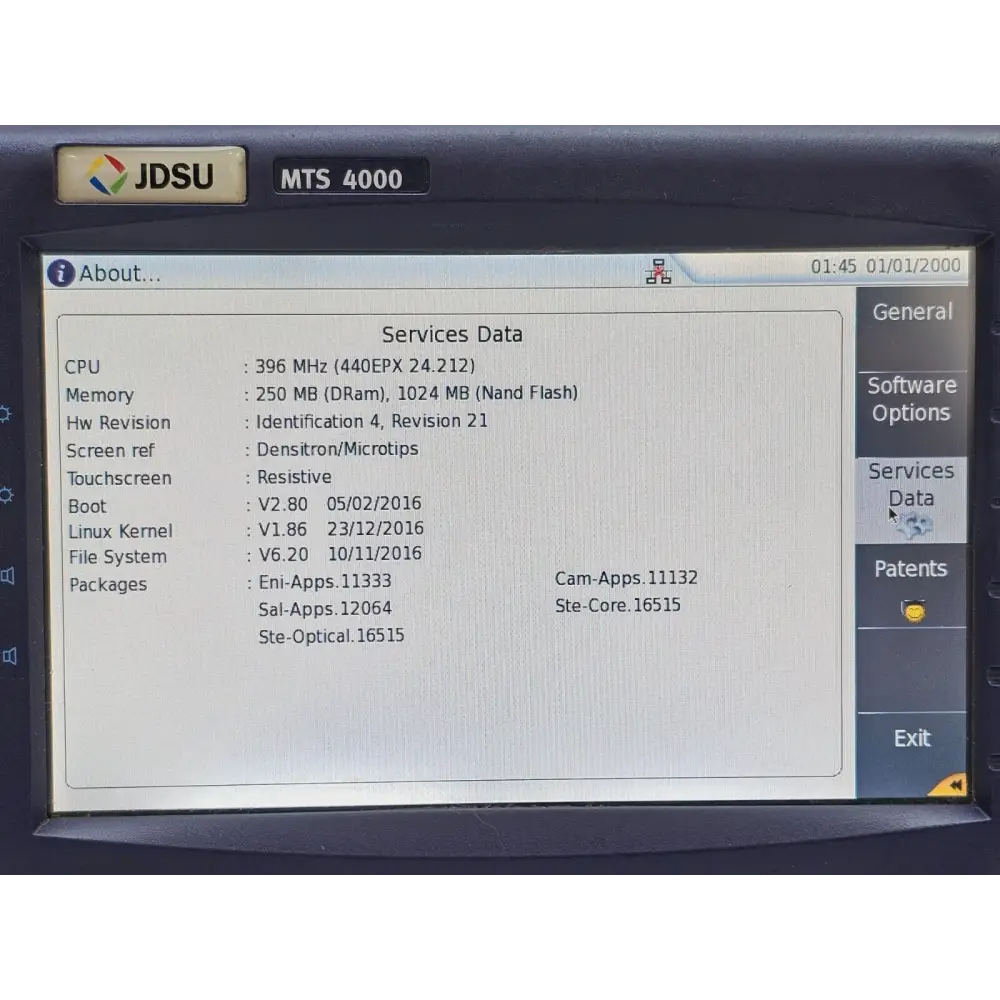Open Software Options

911,414
